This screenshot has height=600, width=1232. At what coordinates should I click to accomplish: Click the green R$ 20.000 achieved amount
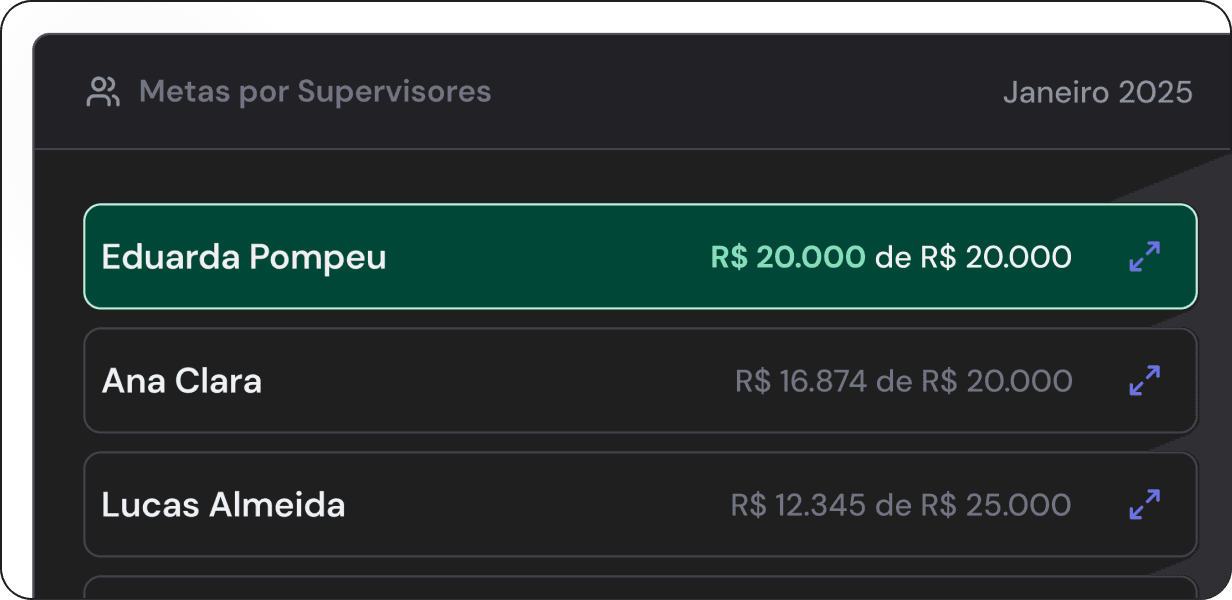coord(788,257)
